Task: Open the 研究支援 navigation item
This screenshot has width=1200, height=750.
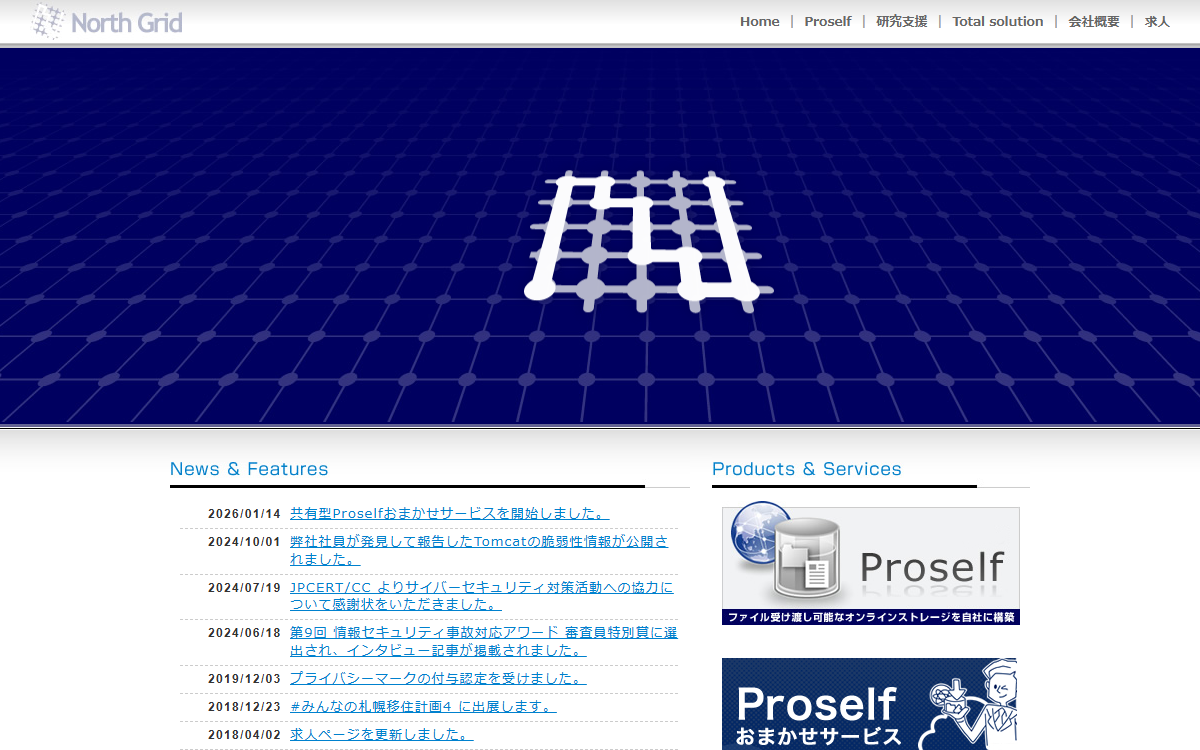Action: (x=902, y=21)
